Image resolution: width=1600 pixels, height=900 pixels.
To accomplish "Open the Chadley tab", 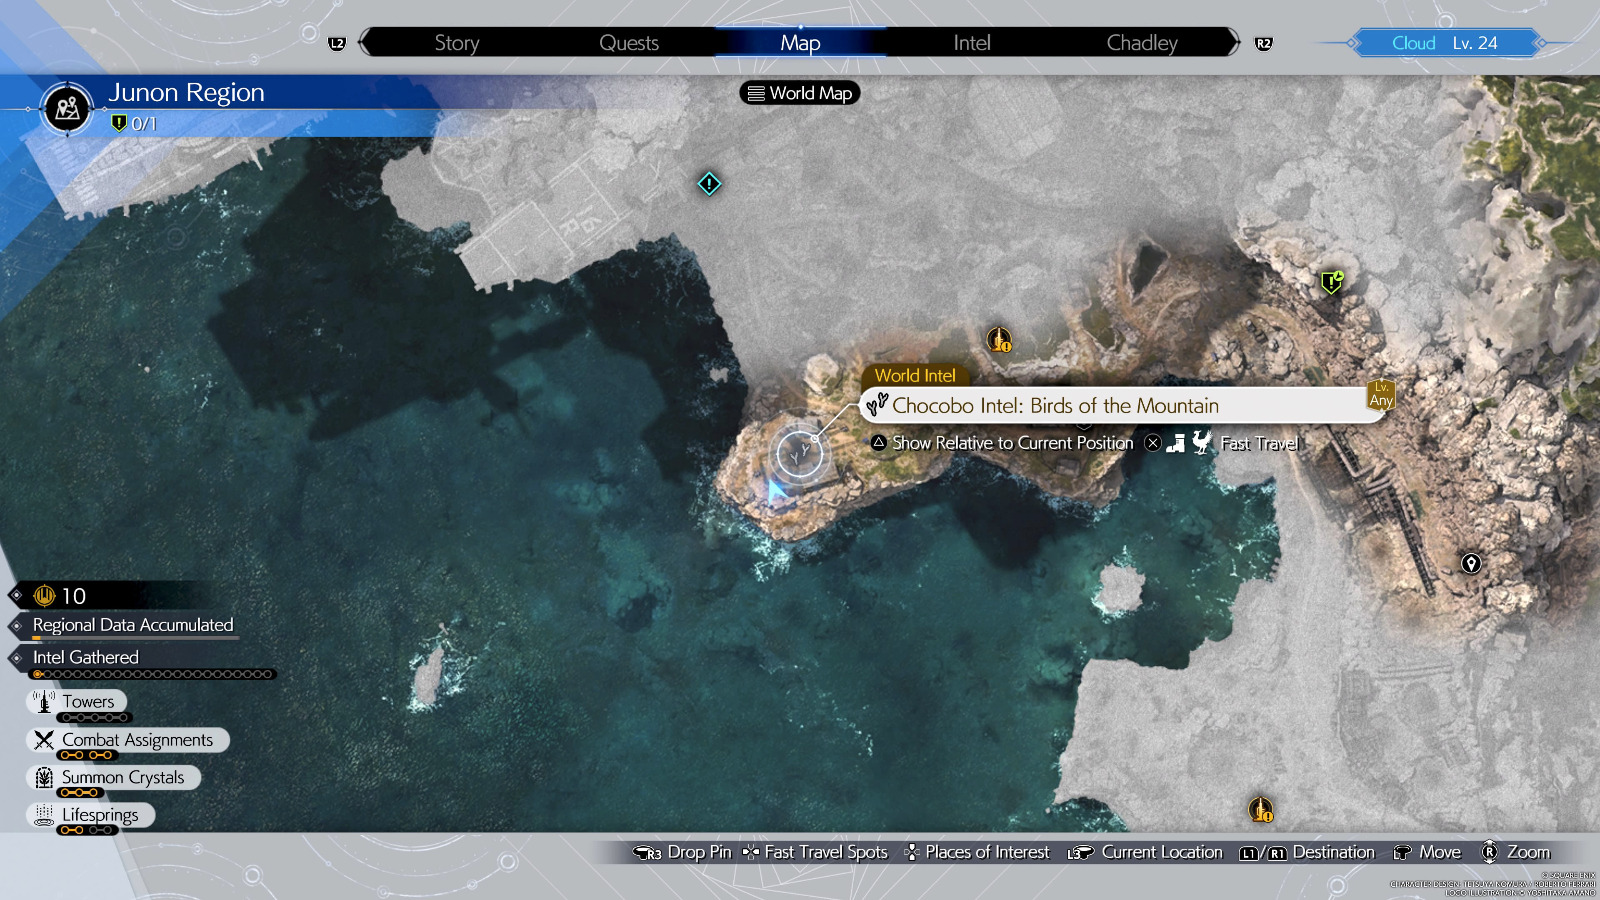I will coord(1141,43).
